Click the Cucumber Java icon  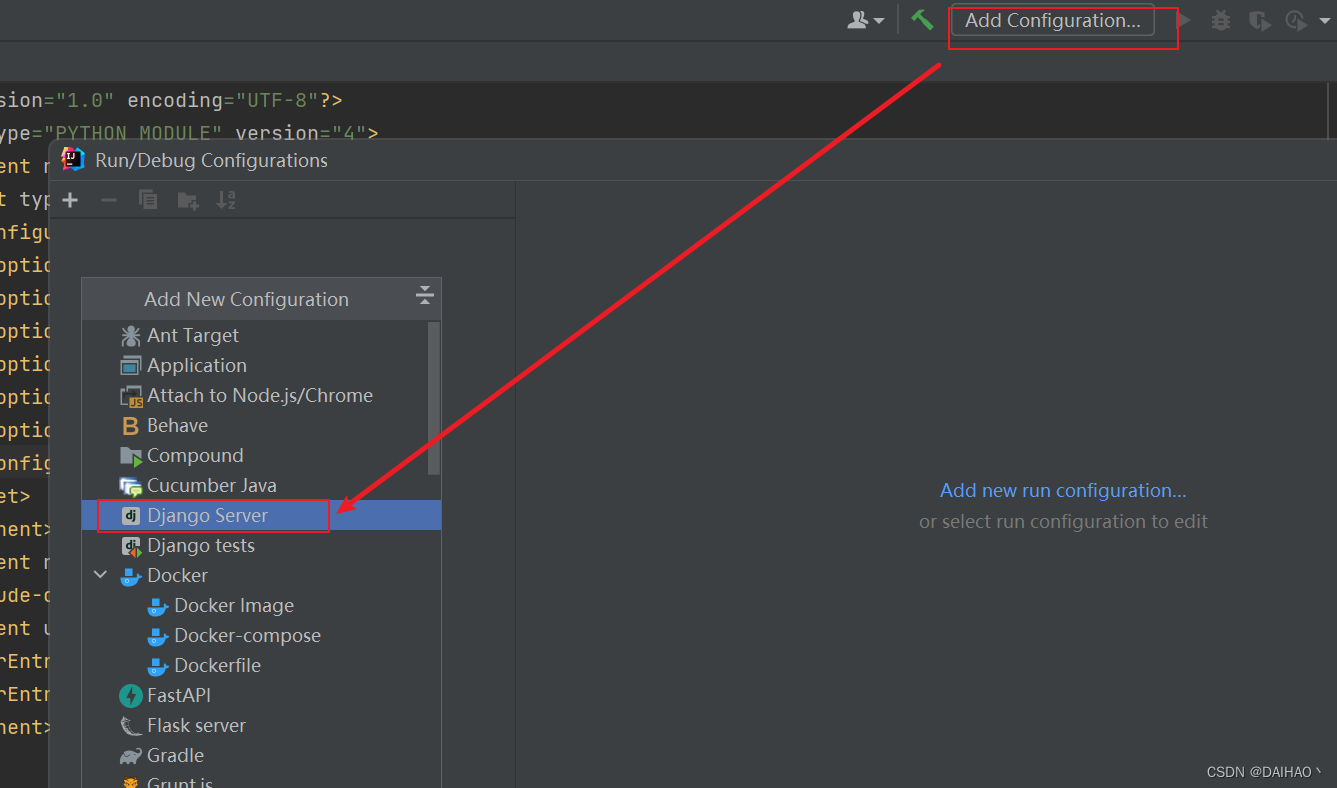pyautogui.click(x=131, y=486)
